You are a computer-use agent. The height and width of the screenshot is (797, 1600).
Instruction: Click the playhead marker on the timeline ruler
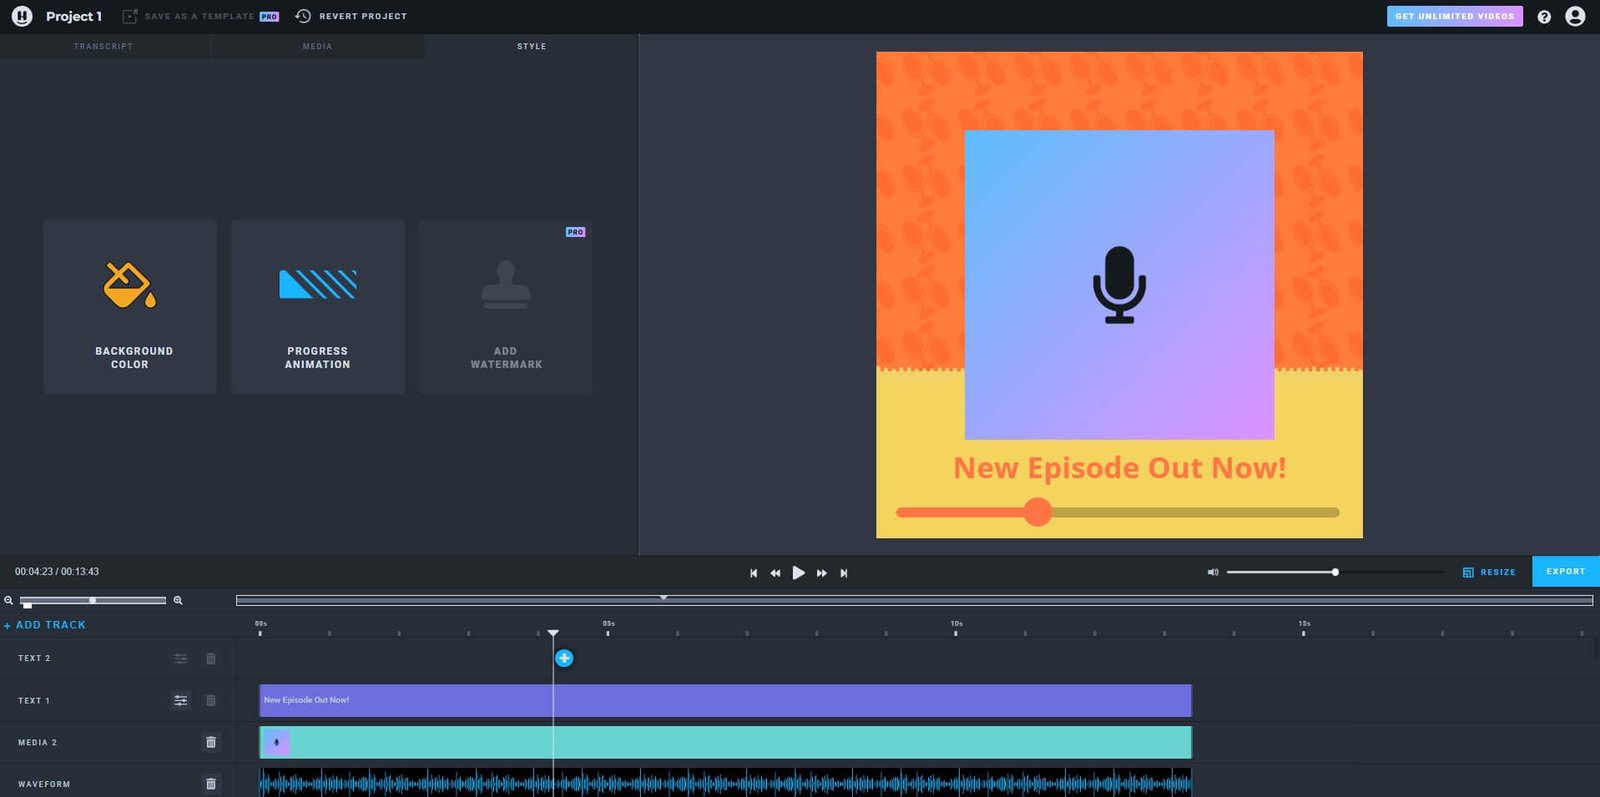pos(553,633)
